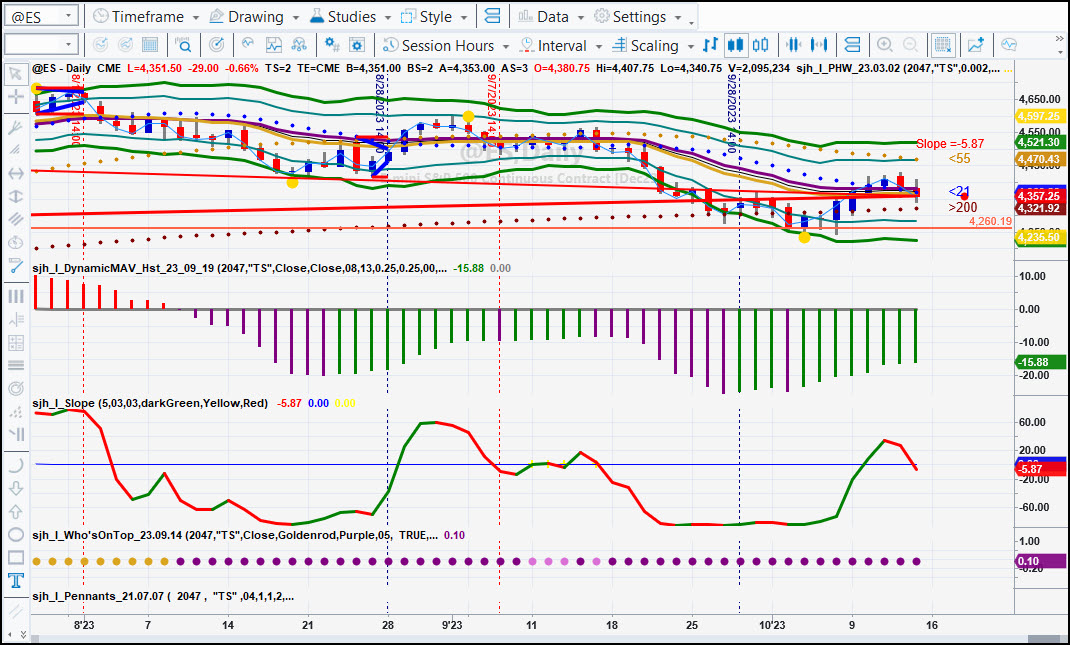Open the Studies menu
1070x645 pixels.
pyautogui.click(x=342, y=16)
